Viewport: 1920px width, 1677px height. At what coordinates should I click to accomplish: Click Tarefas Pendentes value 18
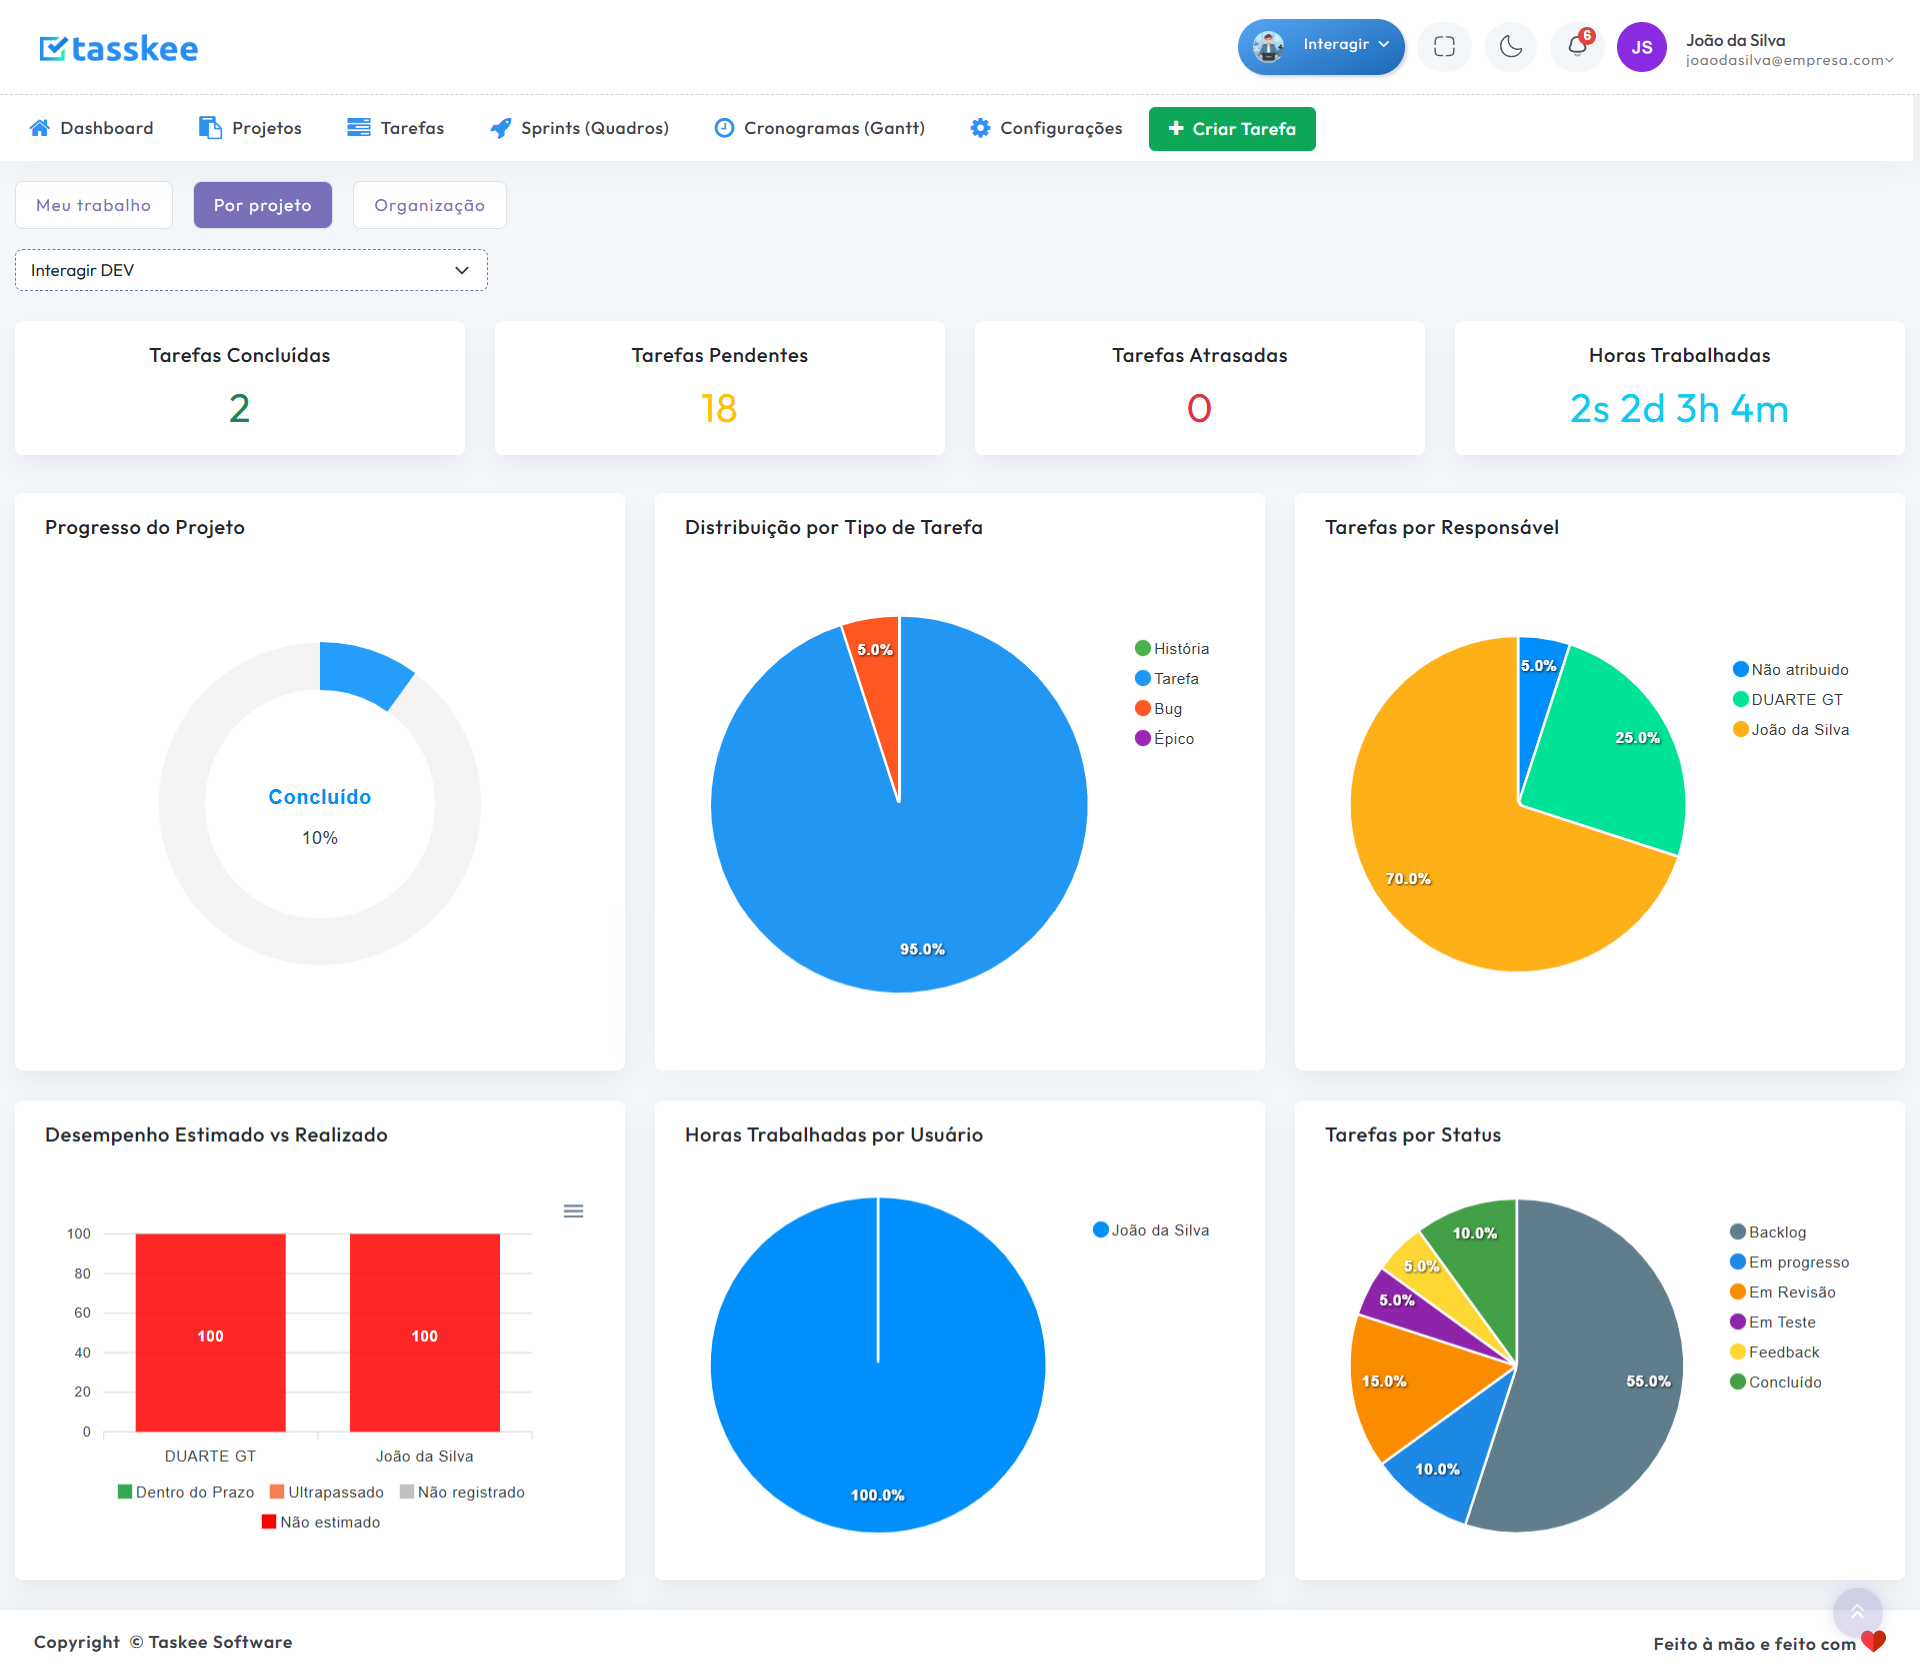point(719,408)
